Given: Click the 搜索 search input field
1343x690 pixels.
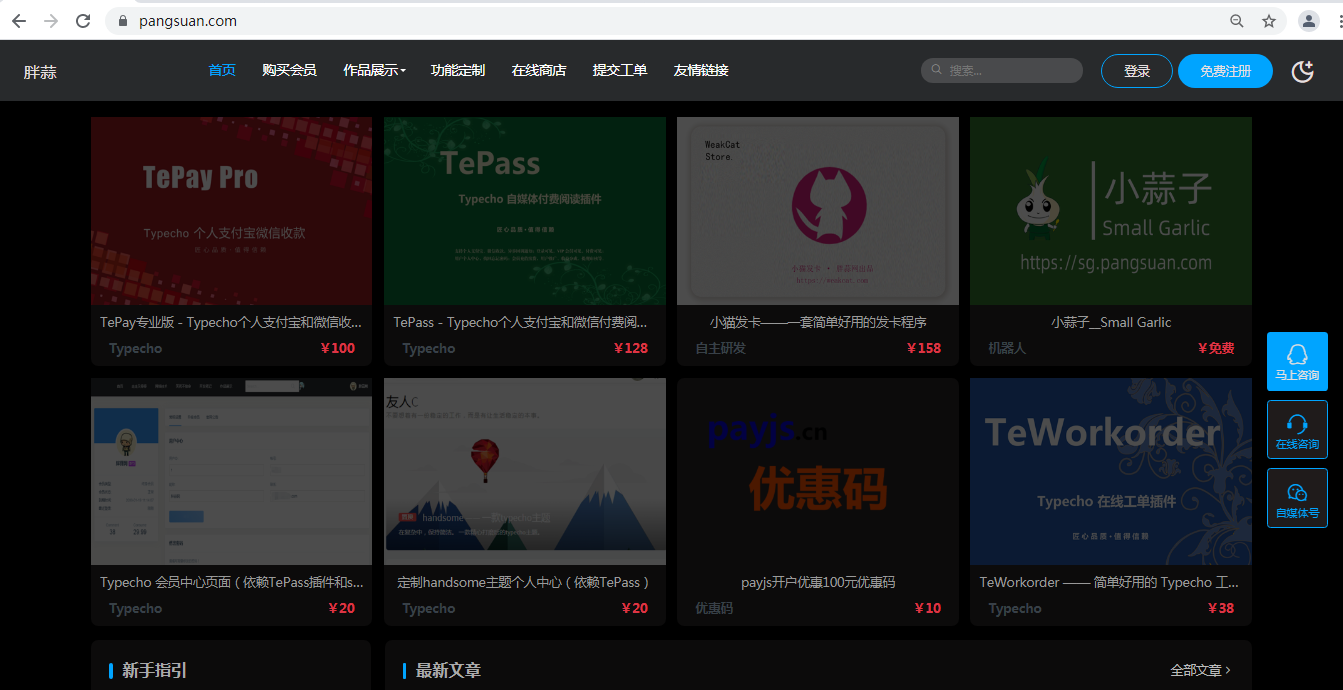Looking at the screenshot, I should click(1010, 71).
